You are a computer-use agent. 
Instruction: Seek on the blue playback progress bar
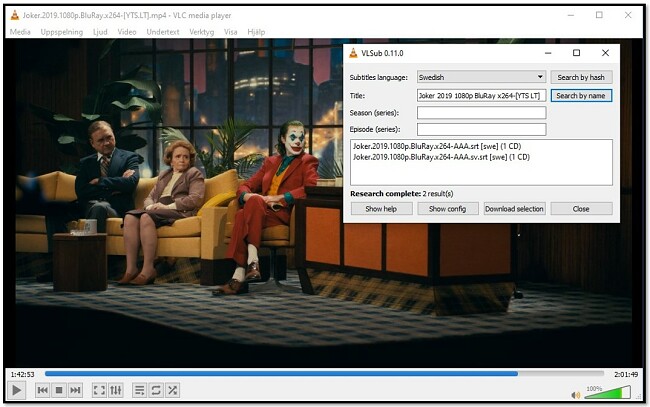pos(324,374)
